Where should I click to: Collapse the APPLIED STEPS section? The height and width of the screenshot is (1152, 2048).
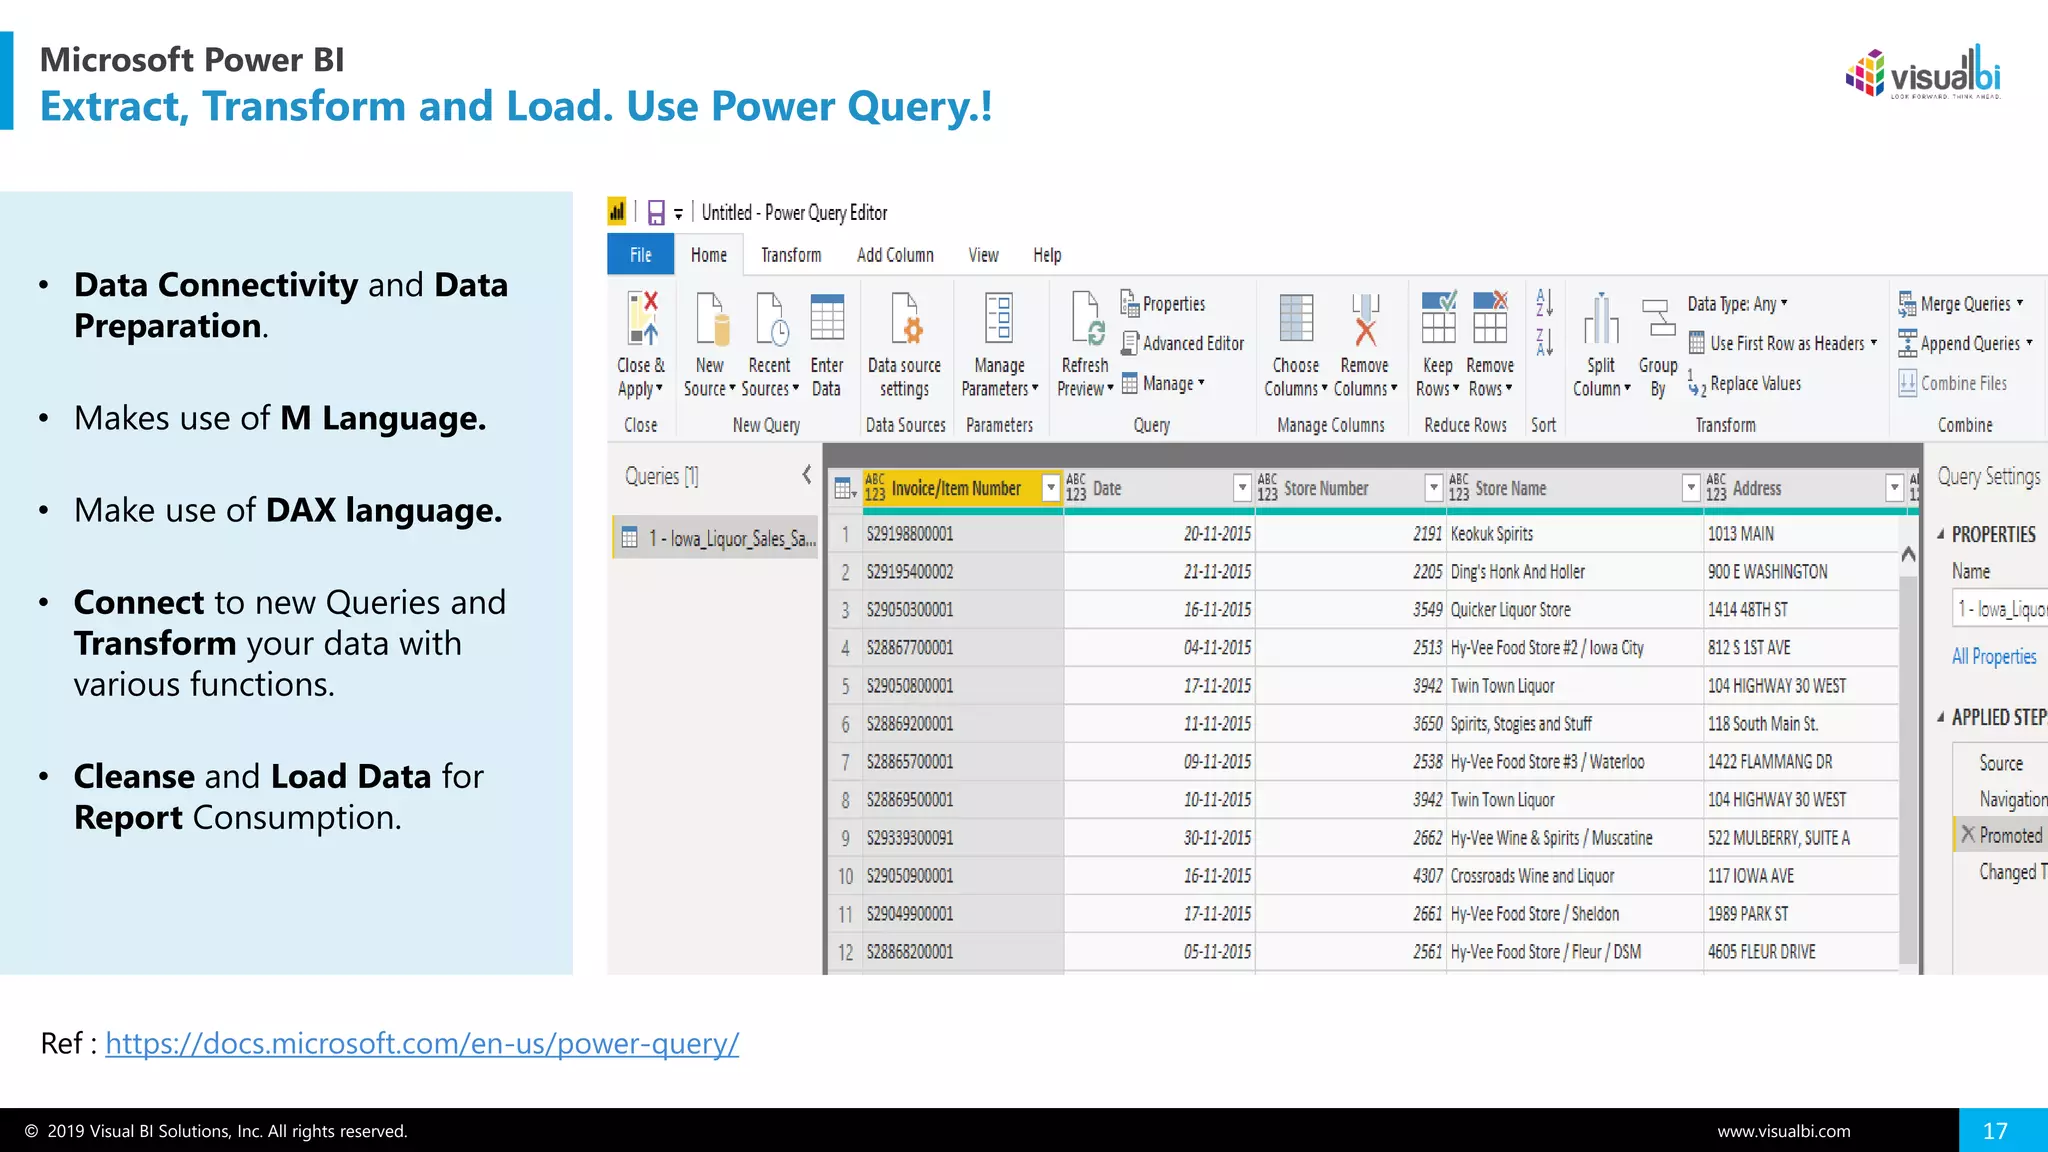[x=1941, y=717]
